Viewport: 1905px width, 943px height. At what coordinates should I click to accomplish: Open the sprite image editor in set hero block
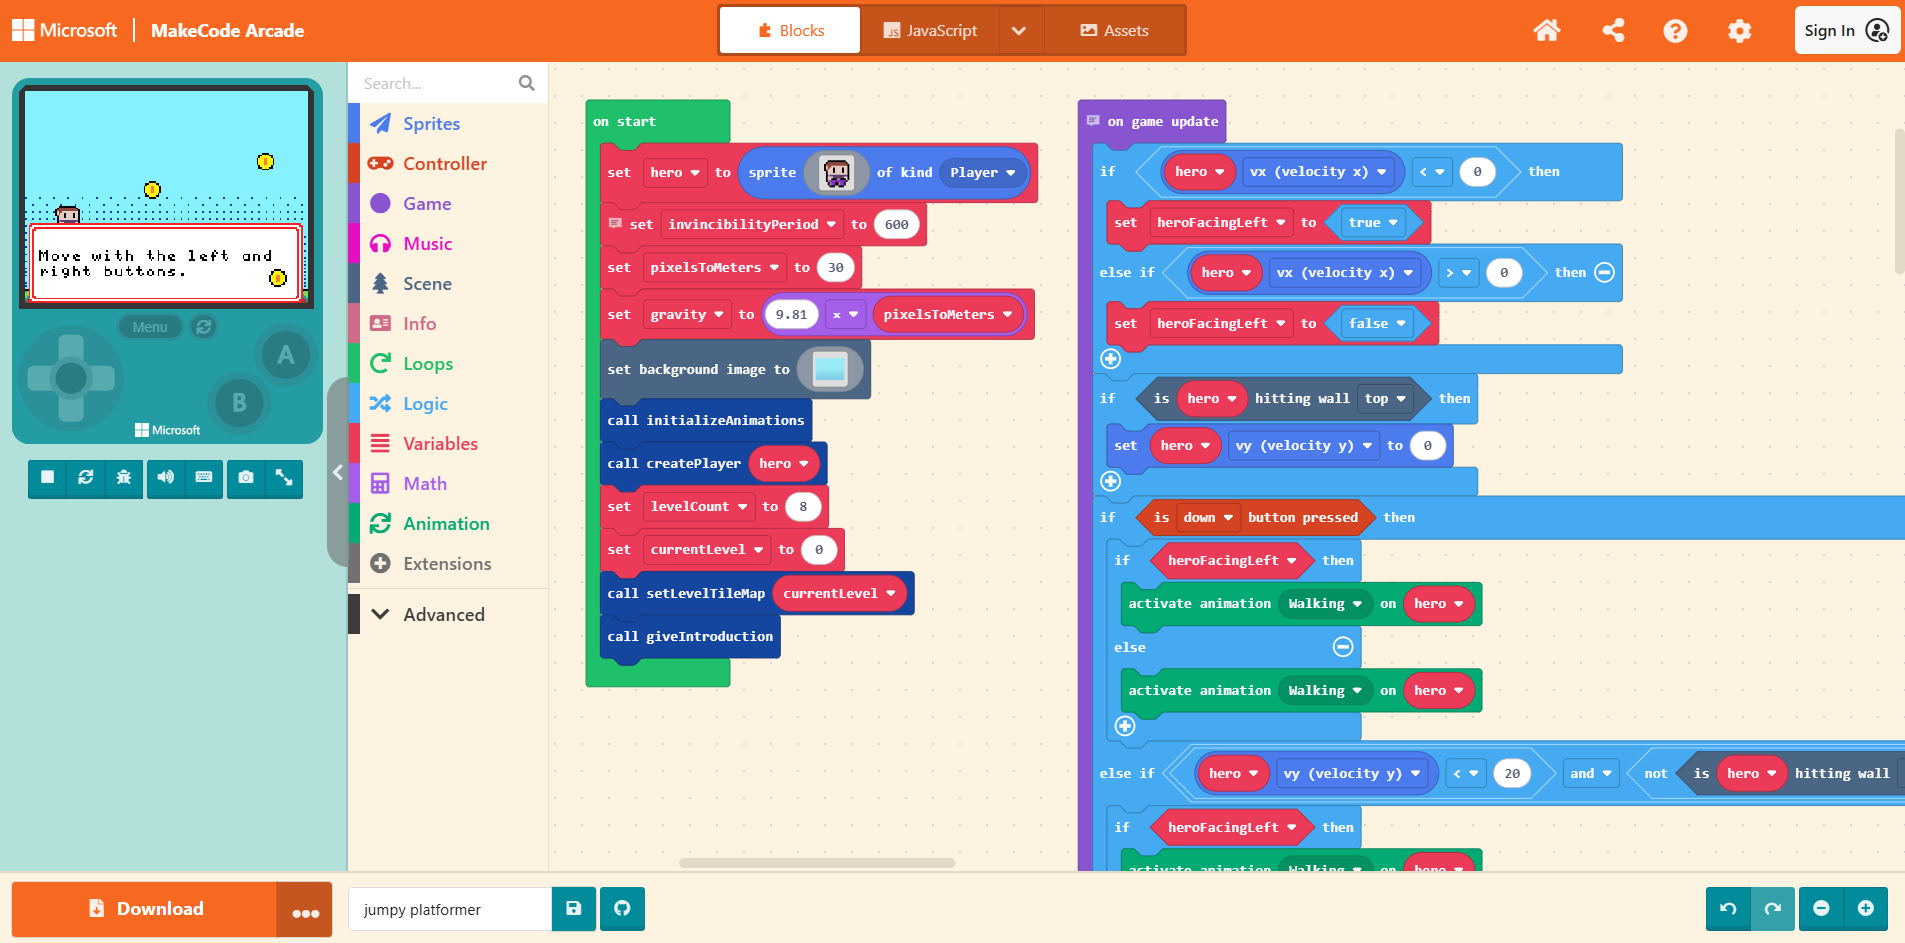(x=837, y=173)
